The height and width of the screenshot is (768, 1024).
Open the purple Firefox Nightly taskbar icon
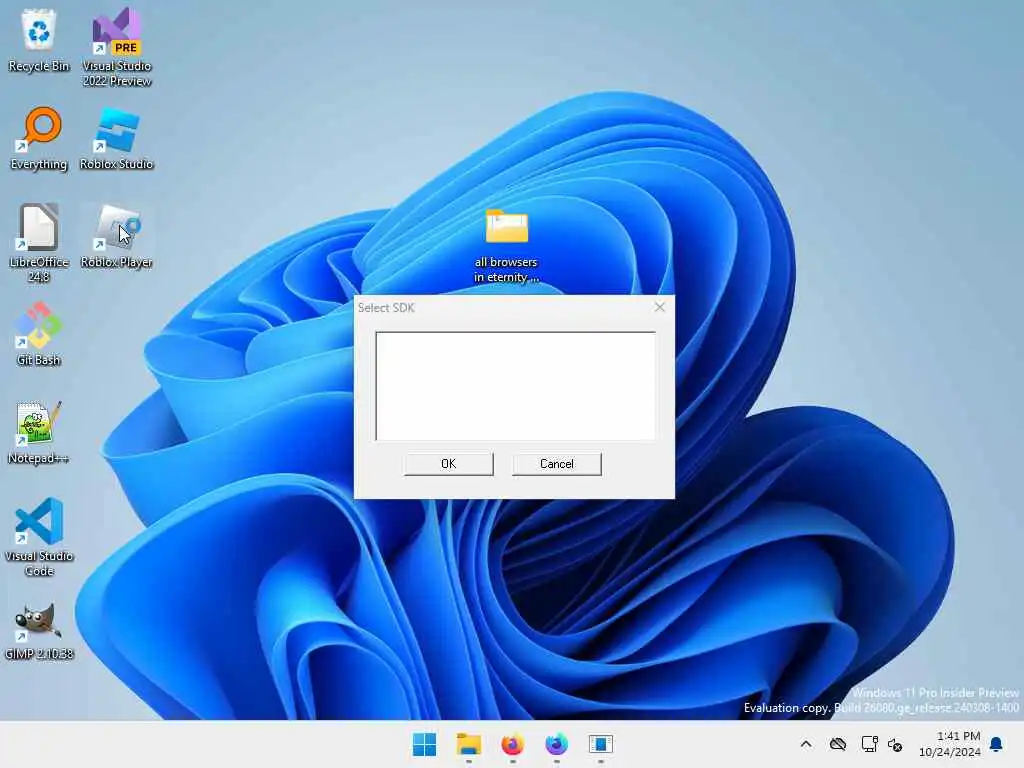556,744
